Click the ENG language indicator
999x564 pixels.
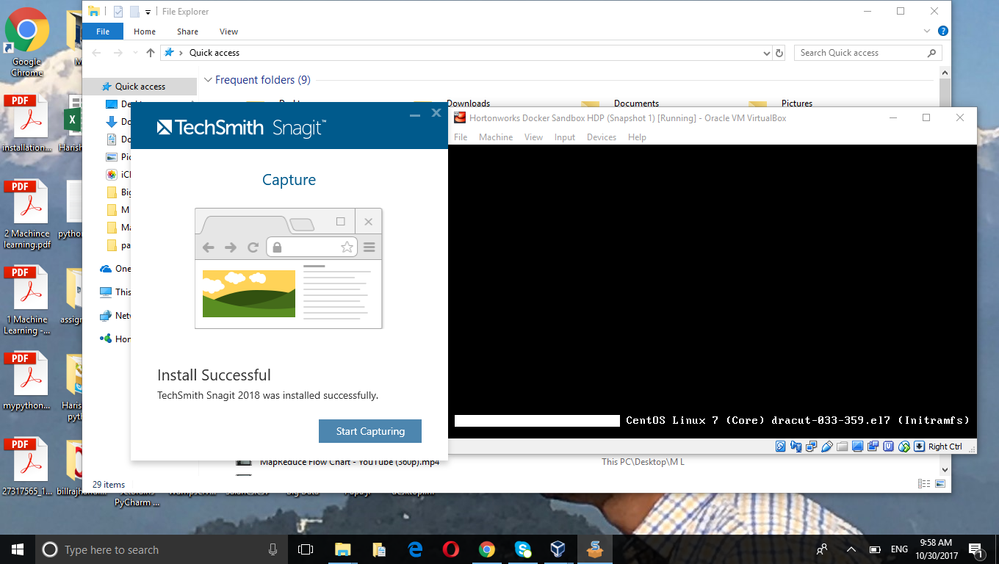[899, 549]
